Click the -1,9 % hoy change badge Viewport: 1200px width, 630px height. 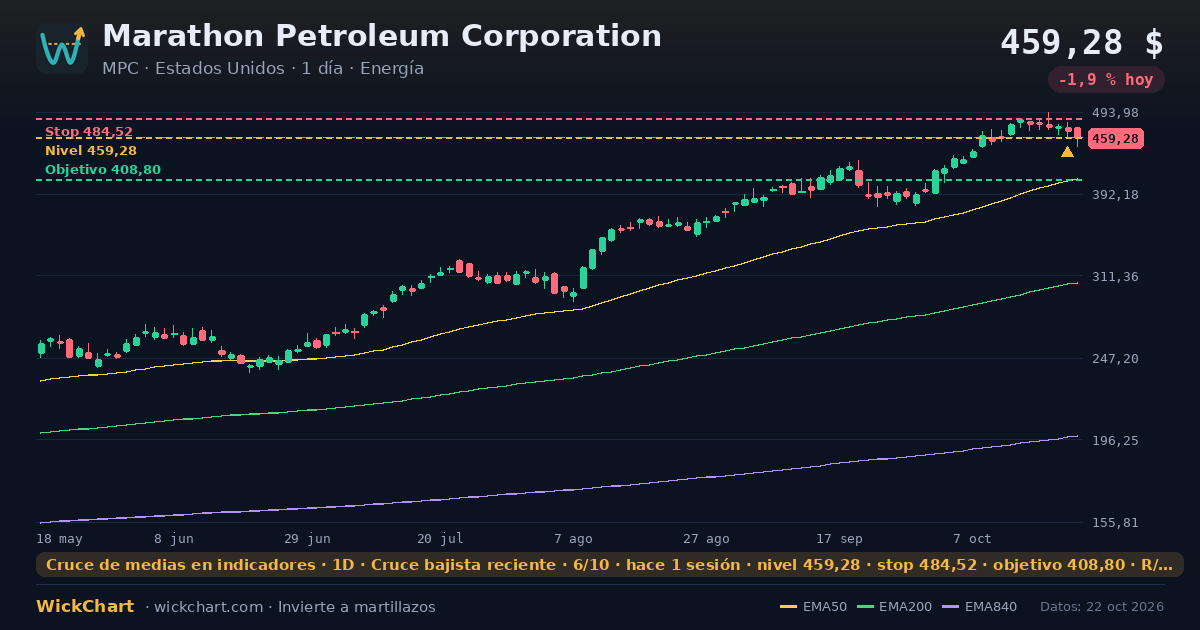click(x=1106, y=80)
